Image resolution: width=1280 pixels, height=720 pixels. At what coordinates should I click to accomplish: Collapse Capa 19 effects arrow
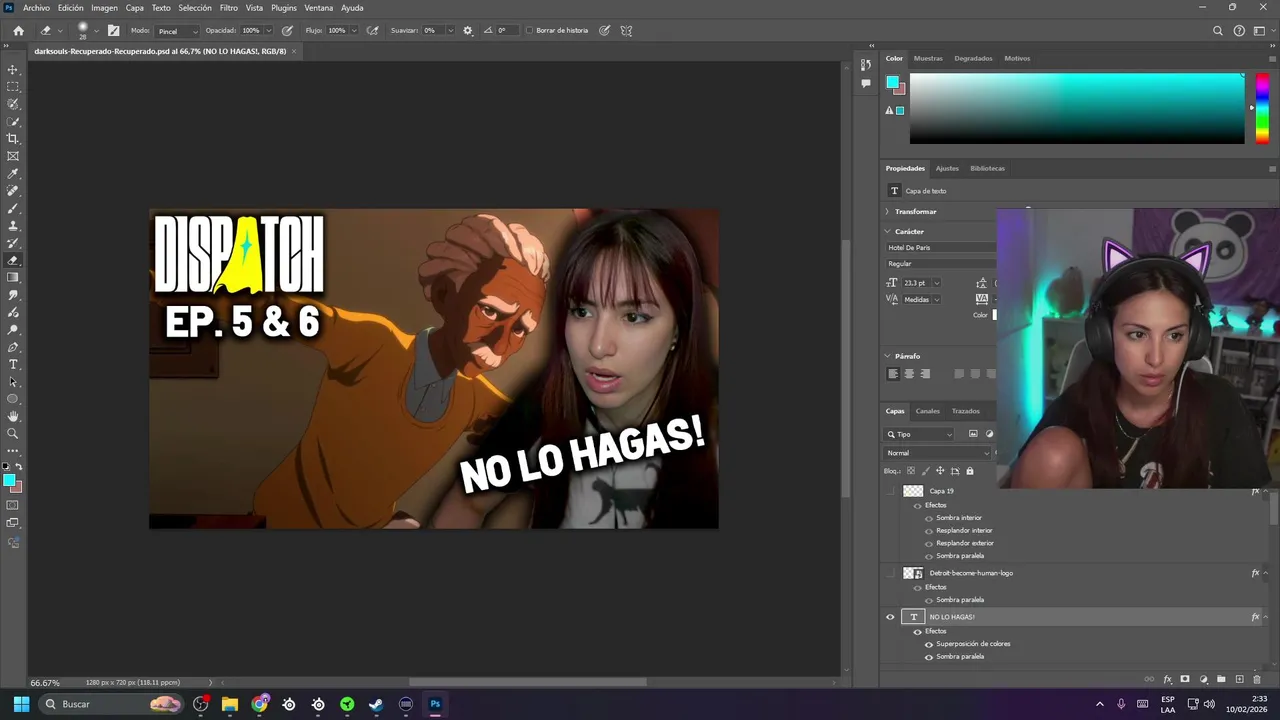point(1267,491)
